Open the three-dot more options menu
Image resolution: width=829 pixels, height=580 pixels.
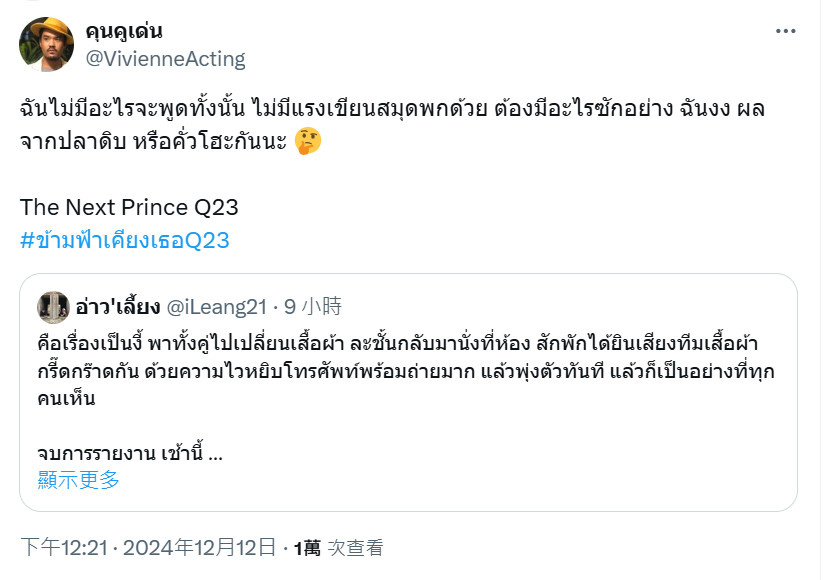[x=785, y=31]
